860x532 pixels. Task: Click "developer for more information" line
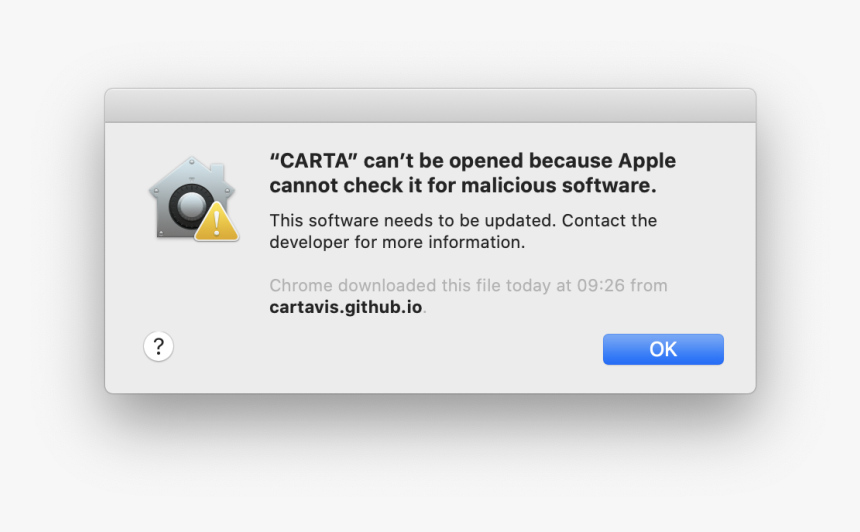pos(397,242)
